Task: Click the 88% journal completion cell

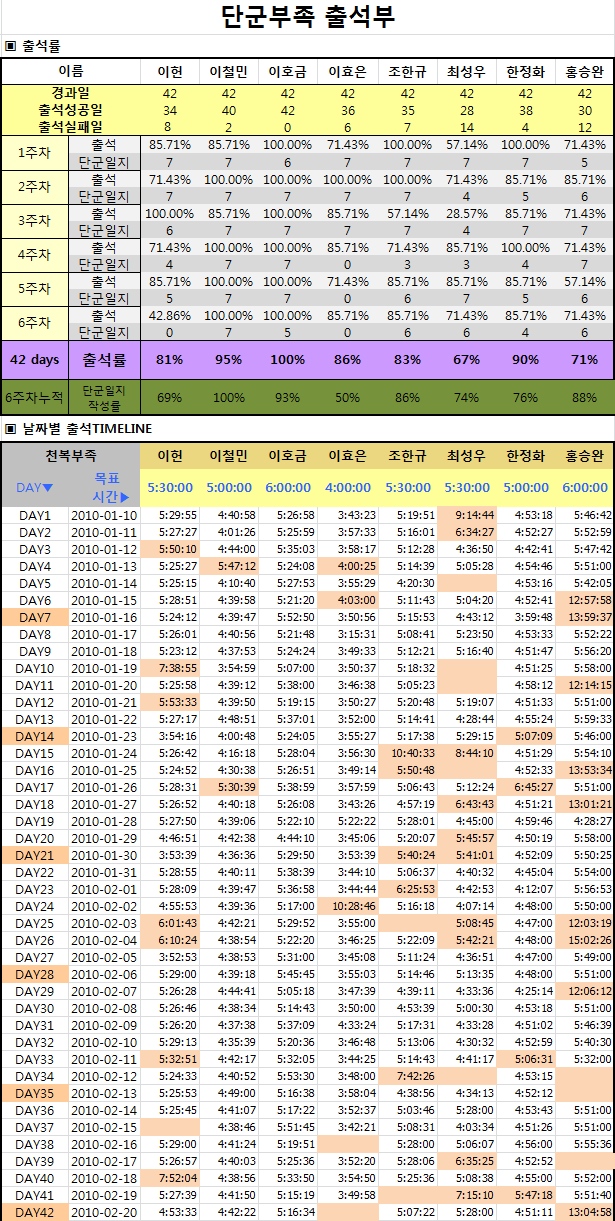Action: coord(584,397)
